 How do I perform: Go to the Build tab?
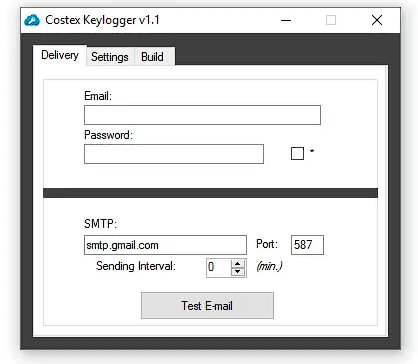(153, 57)
